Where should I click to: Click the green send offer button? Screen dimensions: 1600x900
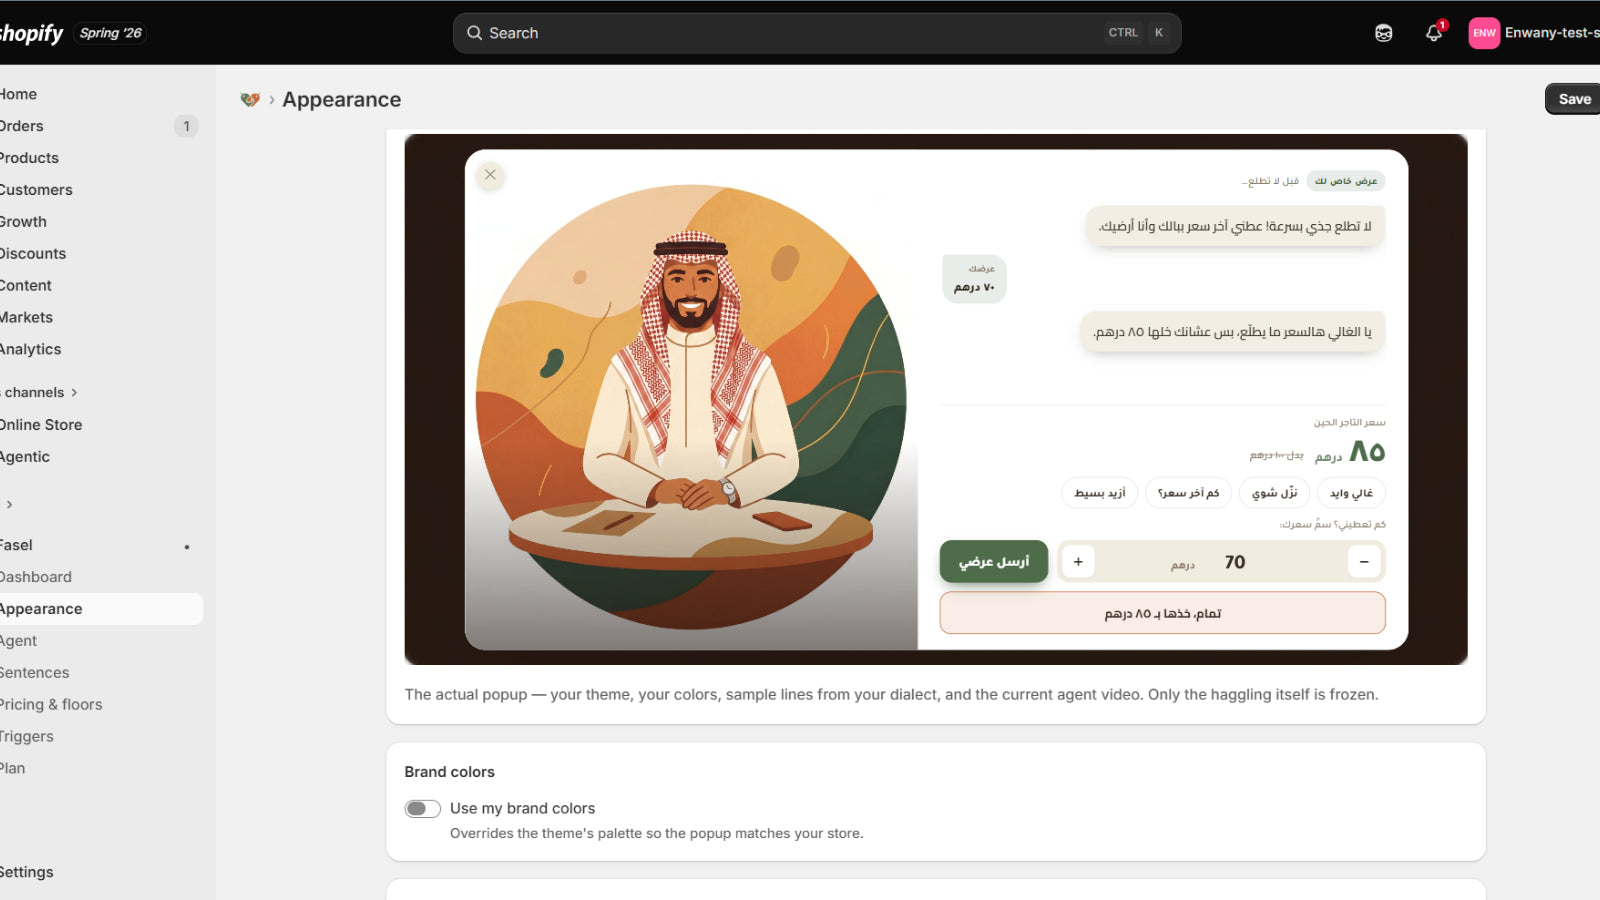click(994, 561)
